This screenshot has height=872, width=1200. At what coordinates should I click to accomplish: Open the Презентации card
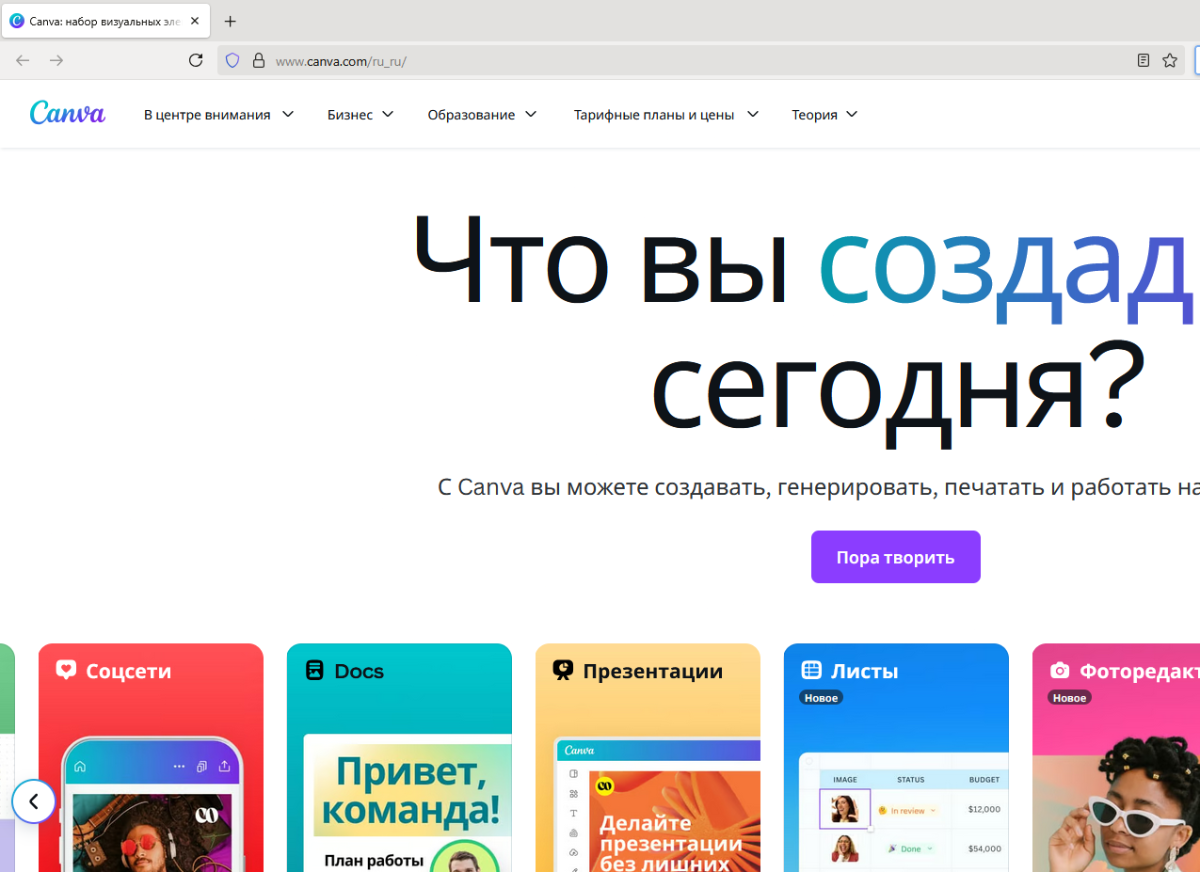[648, 757]
